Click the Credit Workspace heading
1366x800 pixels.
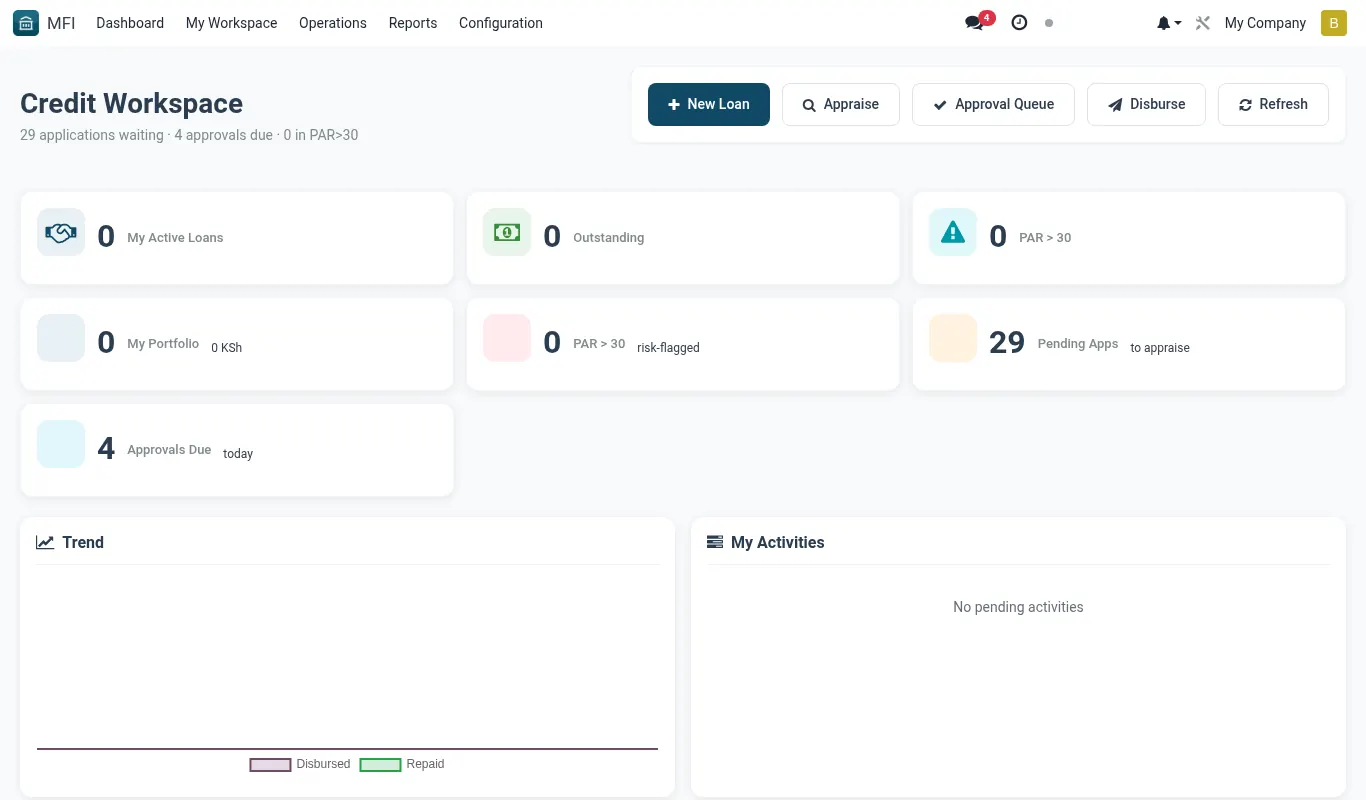131,104
